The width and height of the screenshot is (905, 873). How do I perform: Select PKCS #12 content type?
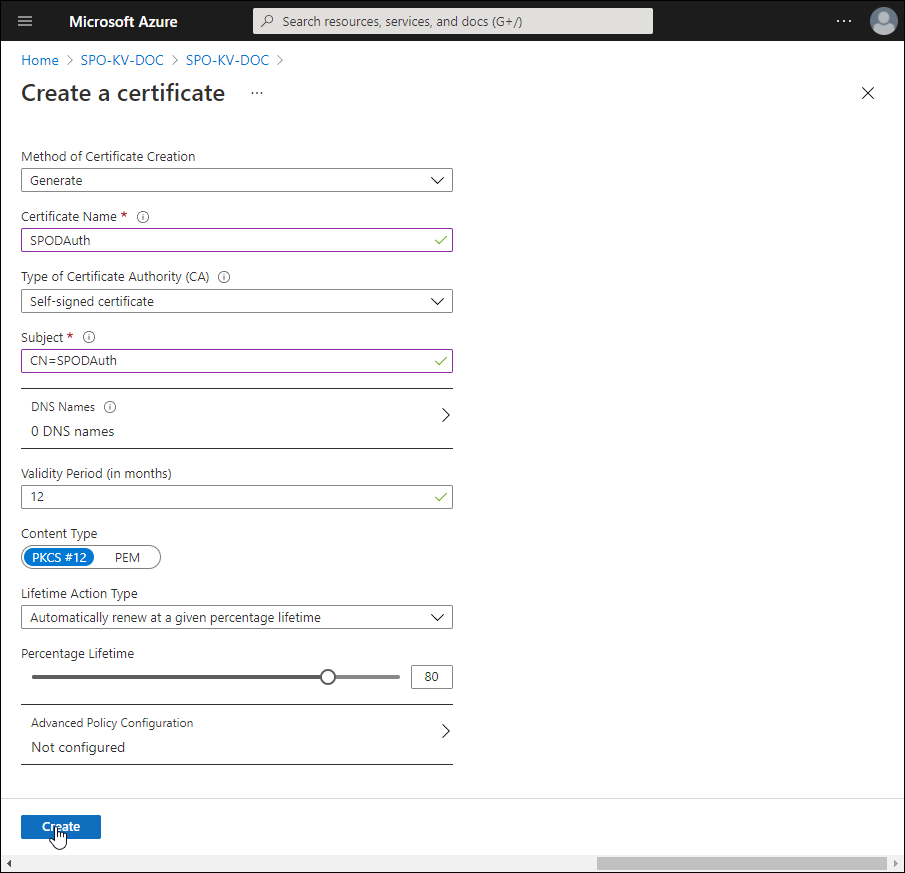coord(59,557)
